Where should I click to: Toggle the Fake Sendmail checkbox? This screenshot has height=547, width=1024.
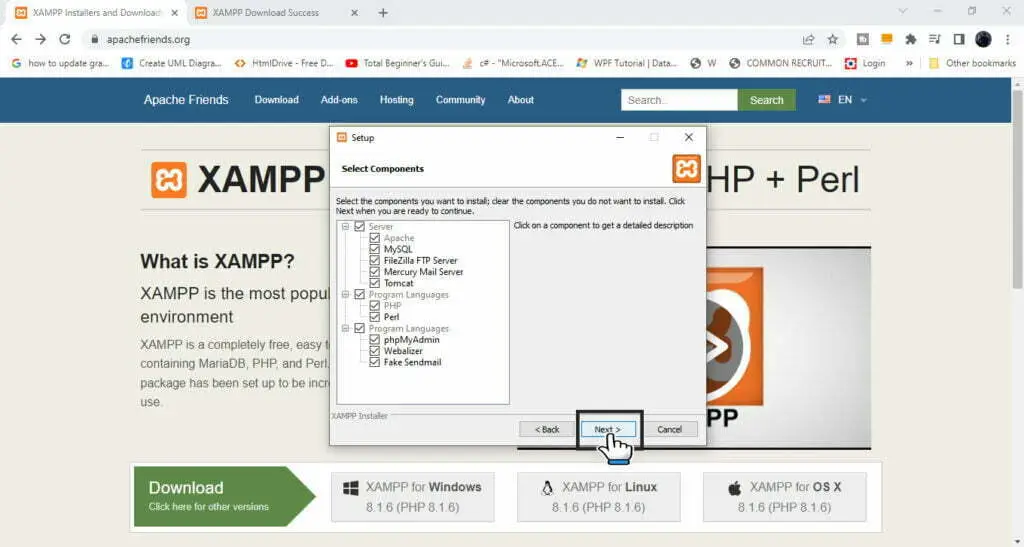374,362
